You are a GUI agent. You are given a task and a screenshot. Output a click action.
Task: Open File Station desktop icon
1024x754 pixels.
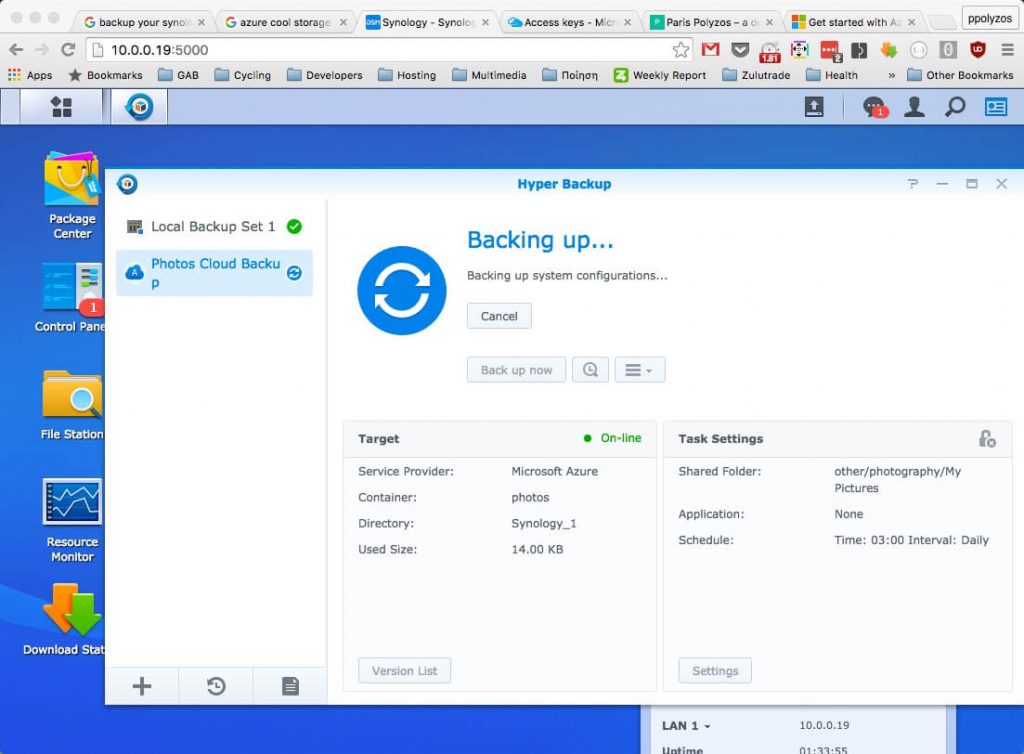click(72, 405)
